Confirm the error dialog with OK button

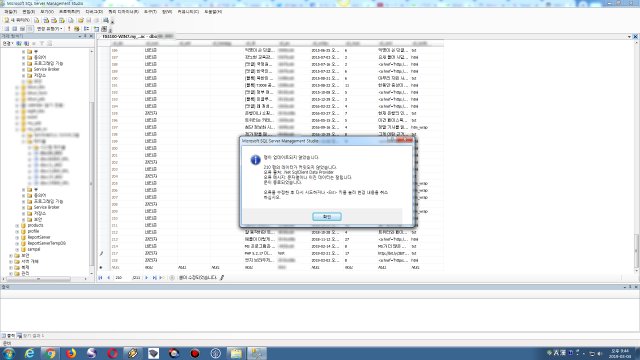(x=327, y=217)
